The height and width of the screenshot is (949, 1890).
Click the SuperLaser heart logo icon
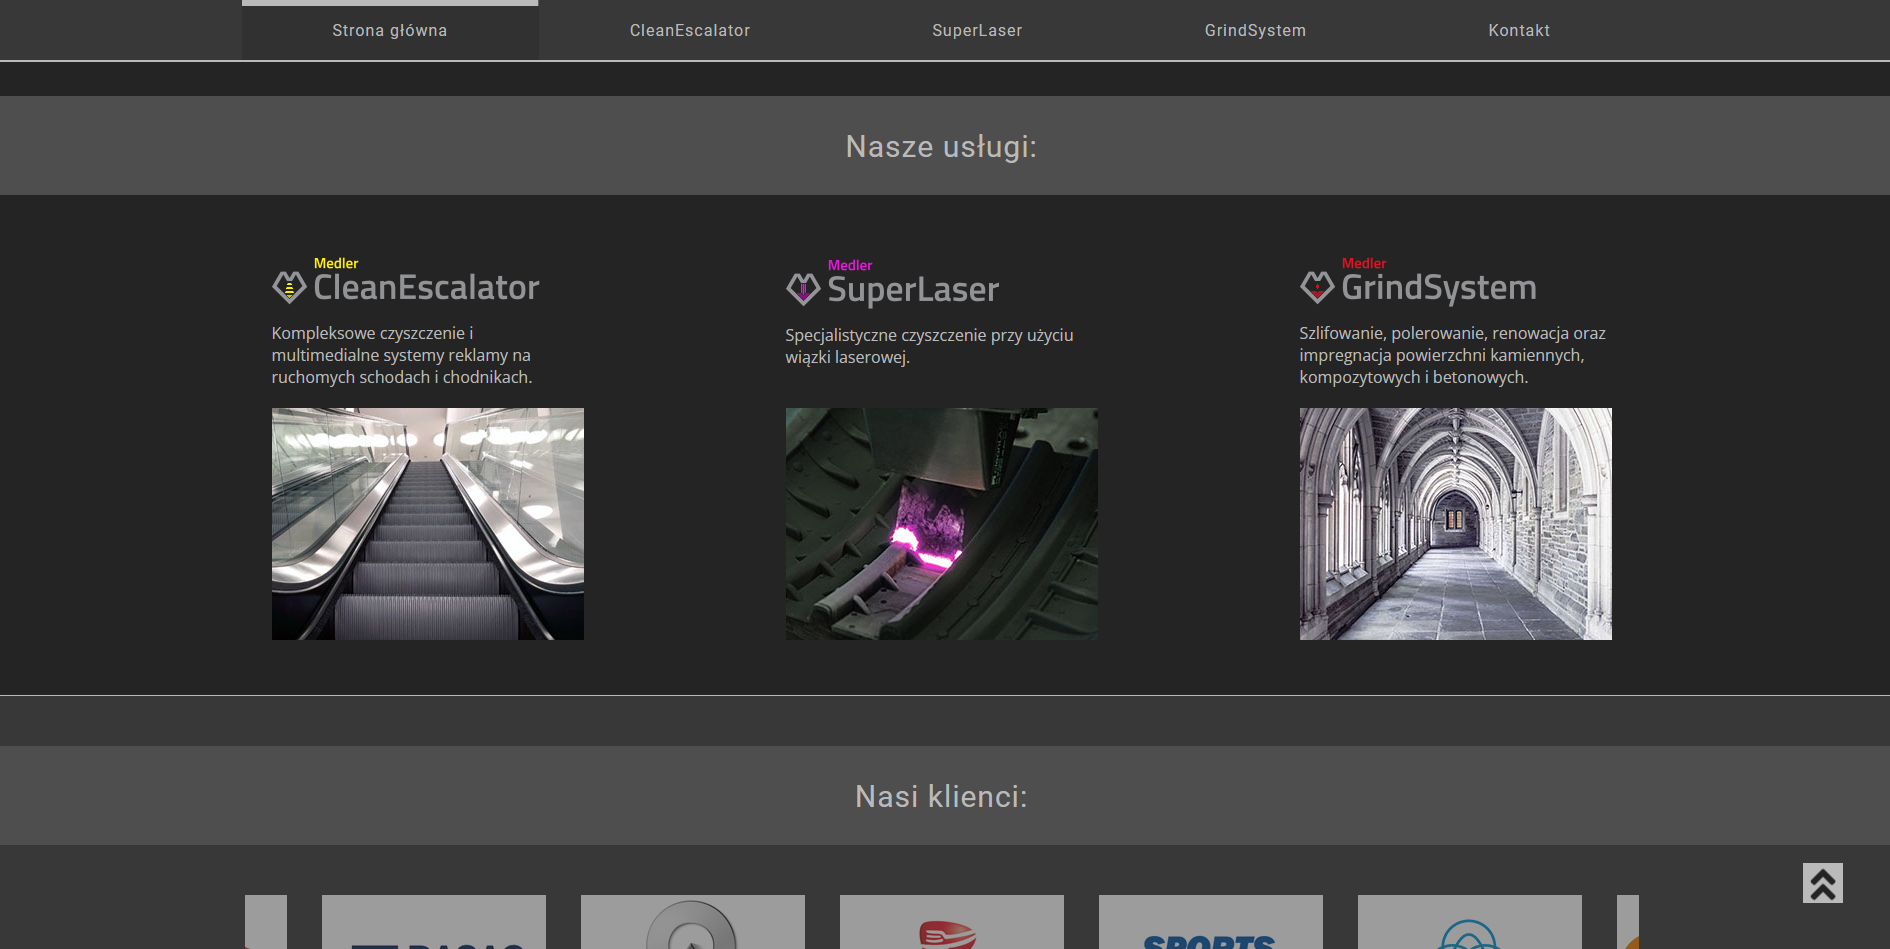(x=803, y=289)
